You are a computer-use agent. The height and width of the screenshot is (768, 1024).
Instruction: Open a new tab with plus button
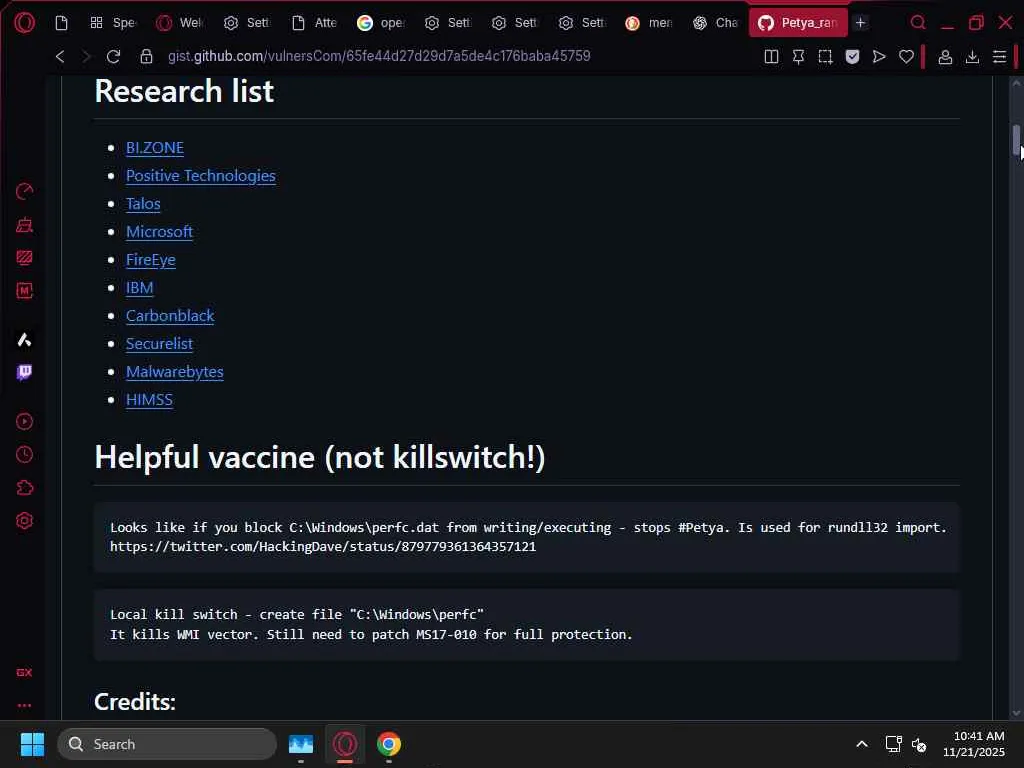click(x=861, y=23)
